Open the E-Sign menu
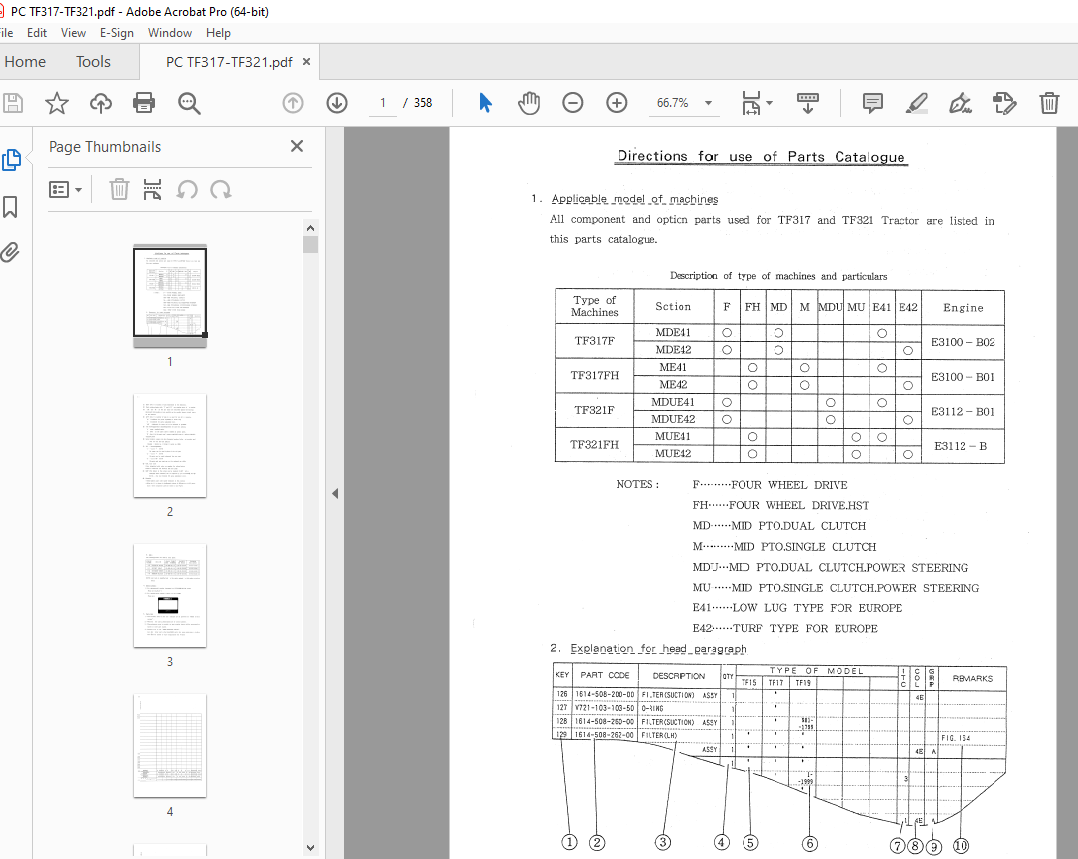The image size is (1078, 859). (116, 32)
